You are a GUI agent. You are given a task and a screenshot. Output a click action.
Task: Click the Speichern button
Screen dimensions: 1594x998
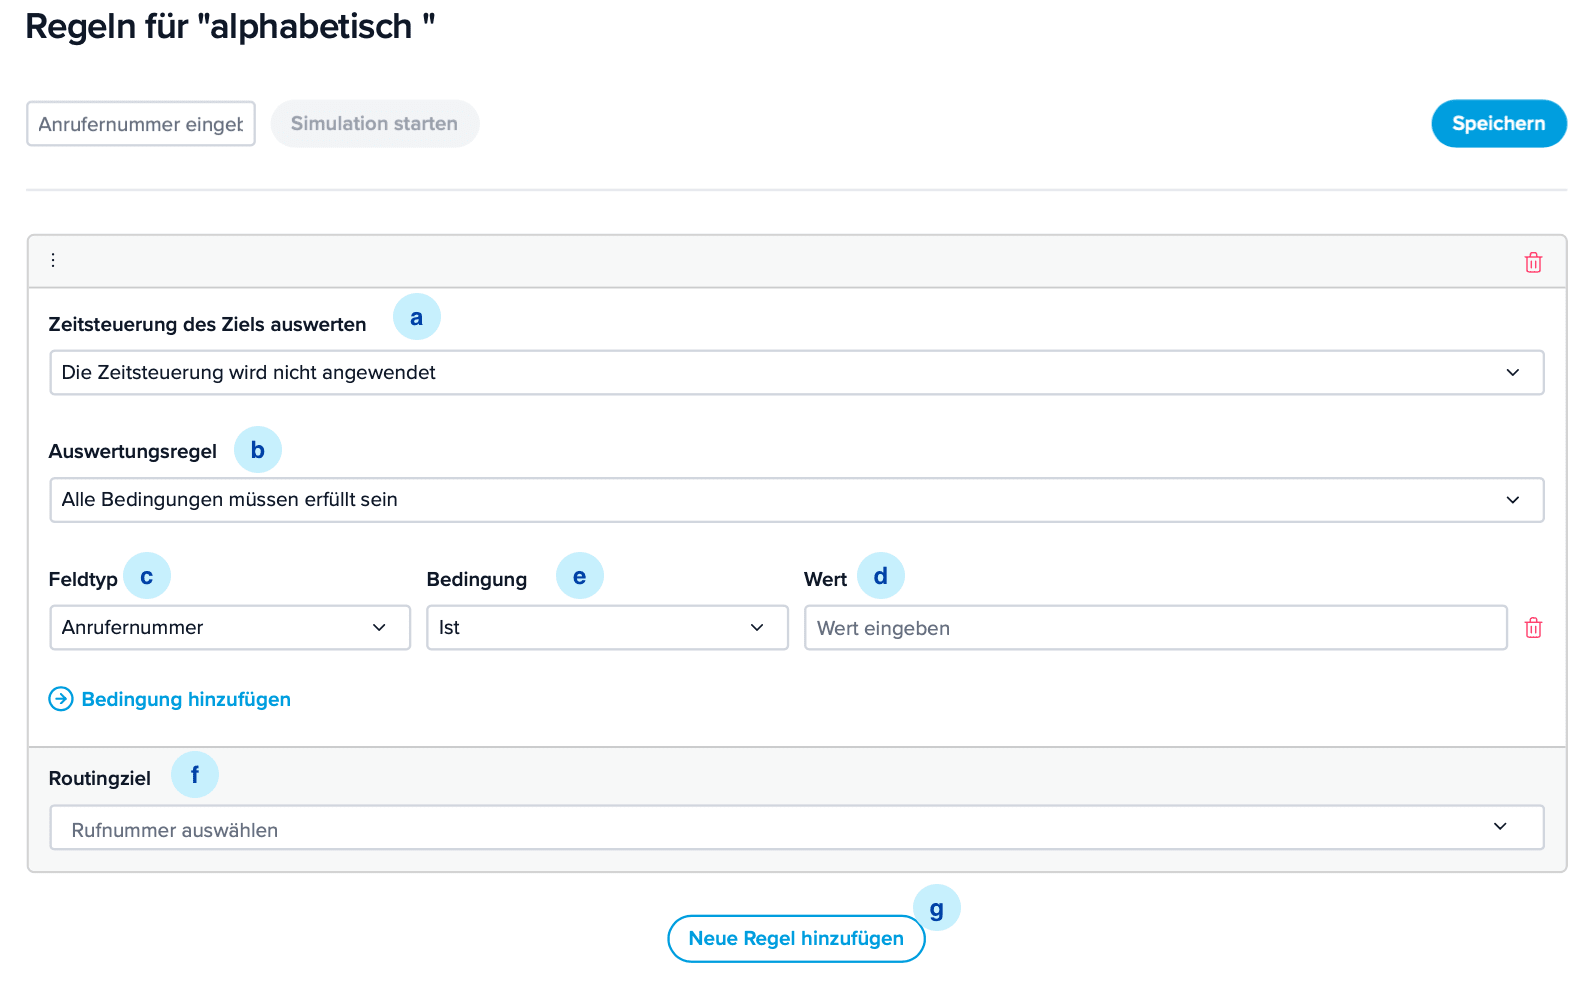pyautogui.click(x=1498, y=124)
